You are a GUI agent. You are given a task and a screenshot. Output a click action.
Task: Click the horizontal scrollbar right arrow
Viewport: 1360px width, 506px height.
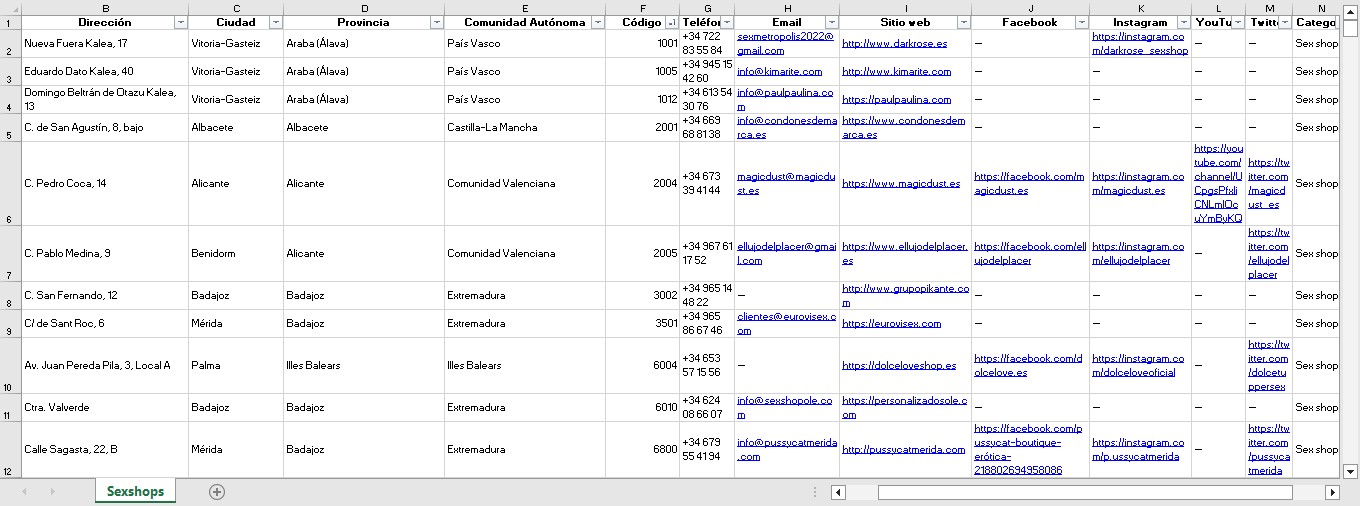point(1332,492)
